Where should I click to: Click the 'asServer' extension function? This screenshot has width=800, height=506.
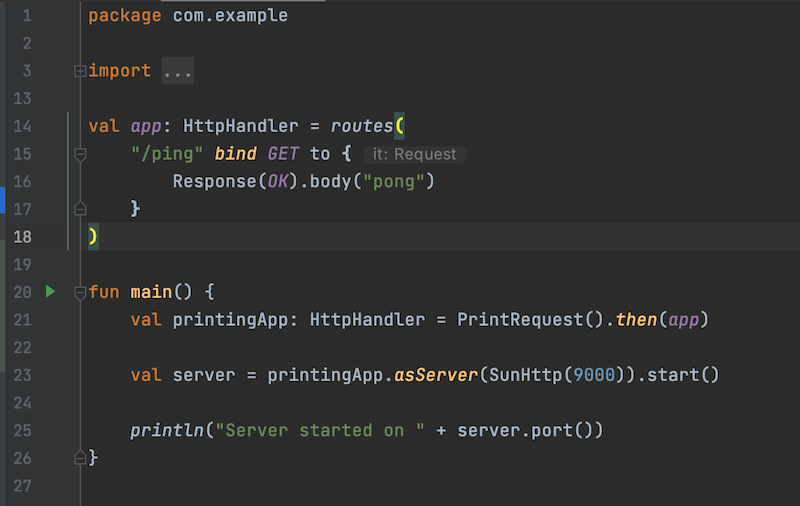(436, 375)
